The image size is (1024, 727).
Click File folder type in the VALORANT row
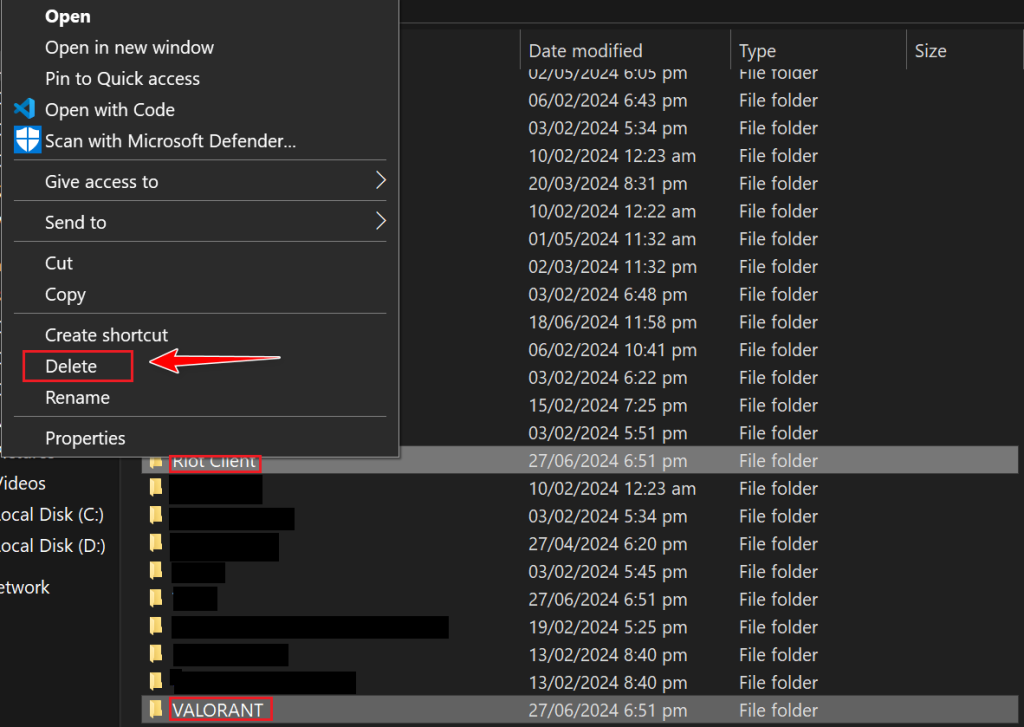click(778, 710)
